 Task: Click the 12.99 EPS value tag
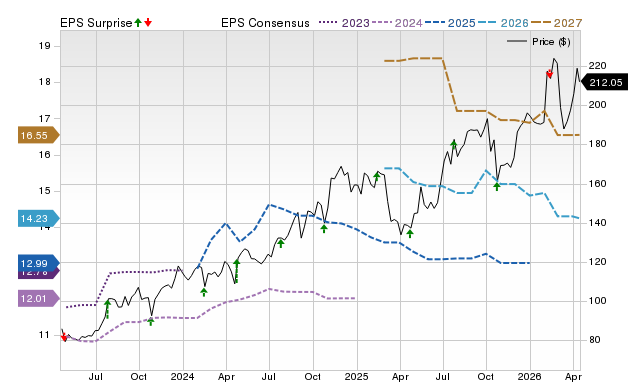[x=38, y=263]
